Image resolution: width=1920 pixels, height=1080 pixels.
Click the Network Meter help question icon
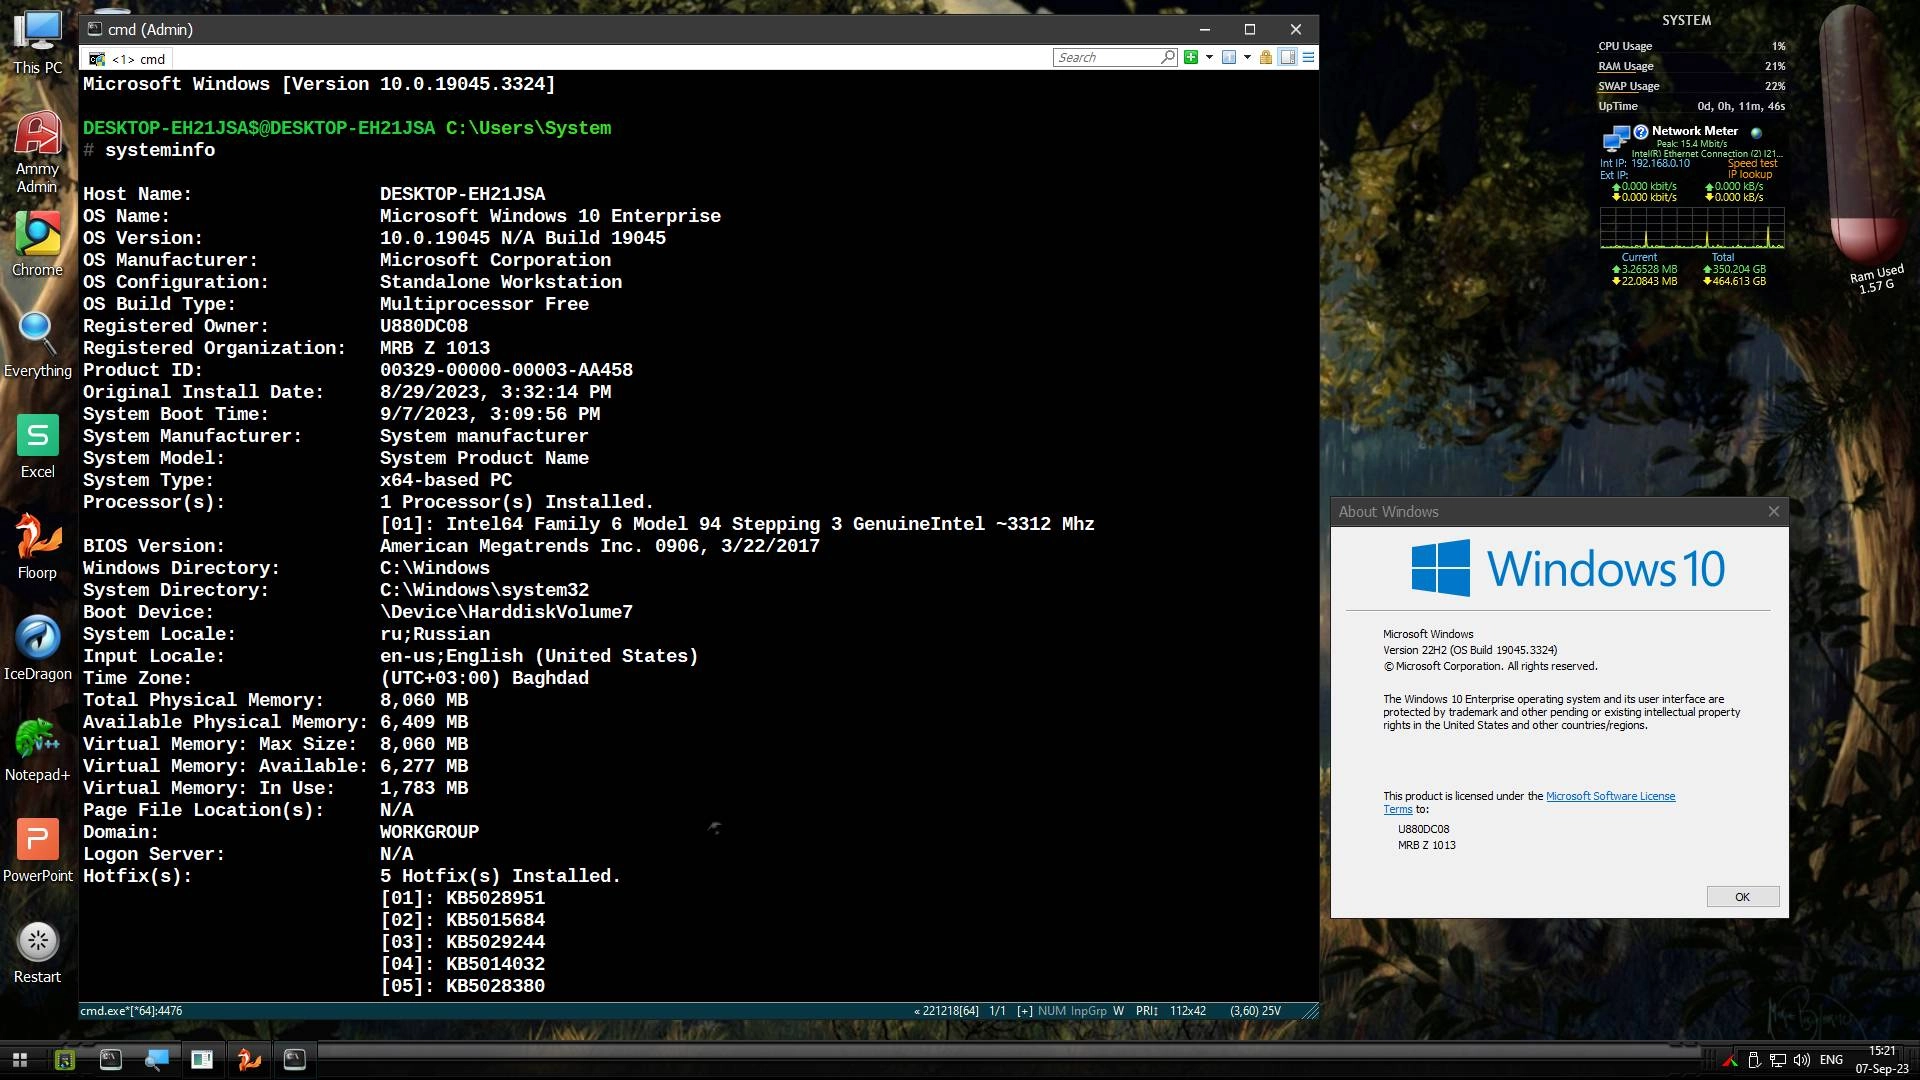point(1640,131)
